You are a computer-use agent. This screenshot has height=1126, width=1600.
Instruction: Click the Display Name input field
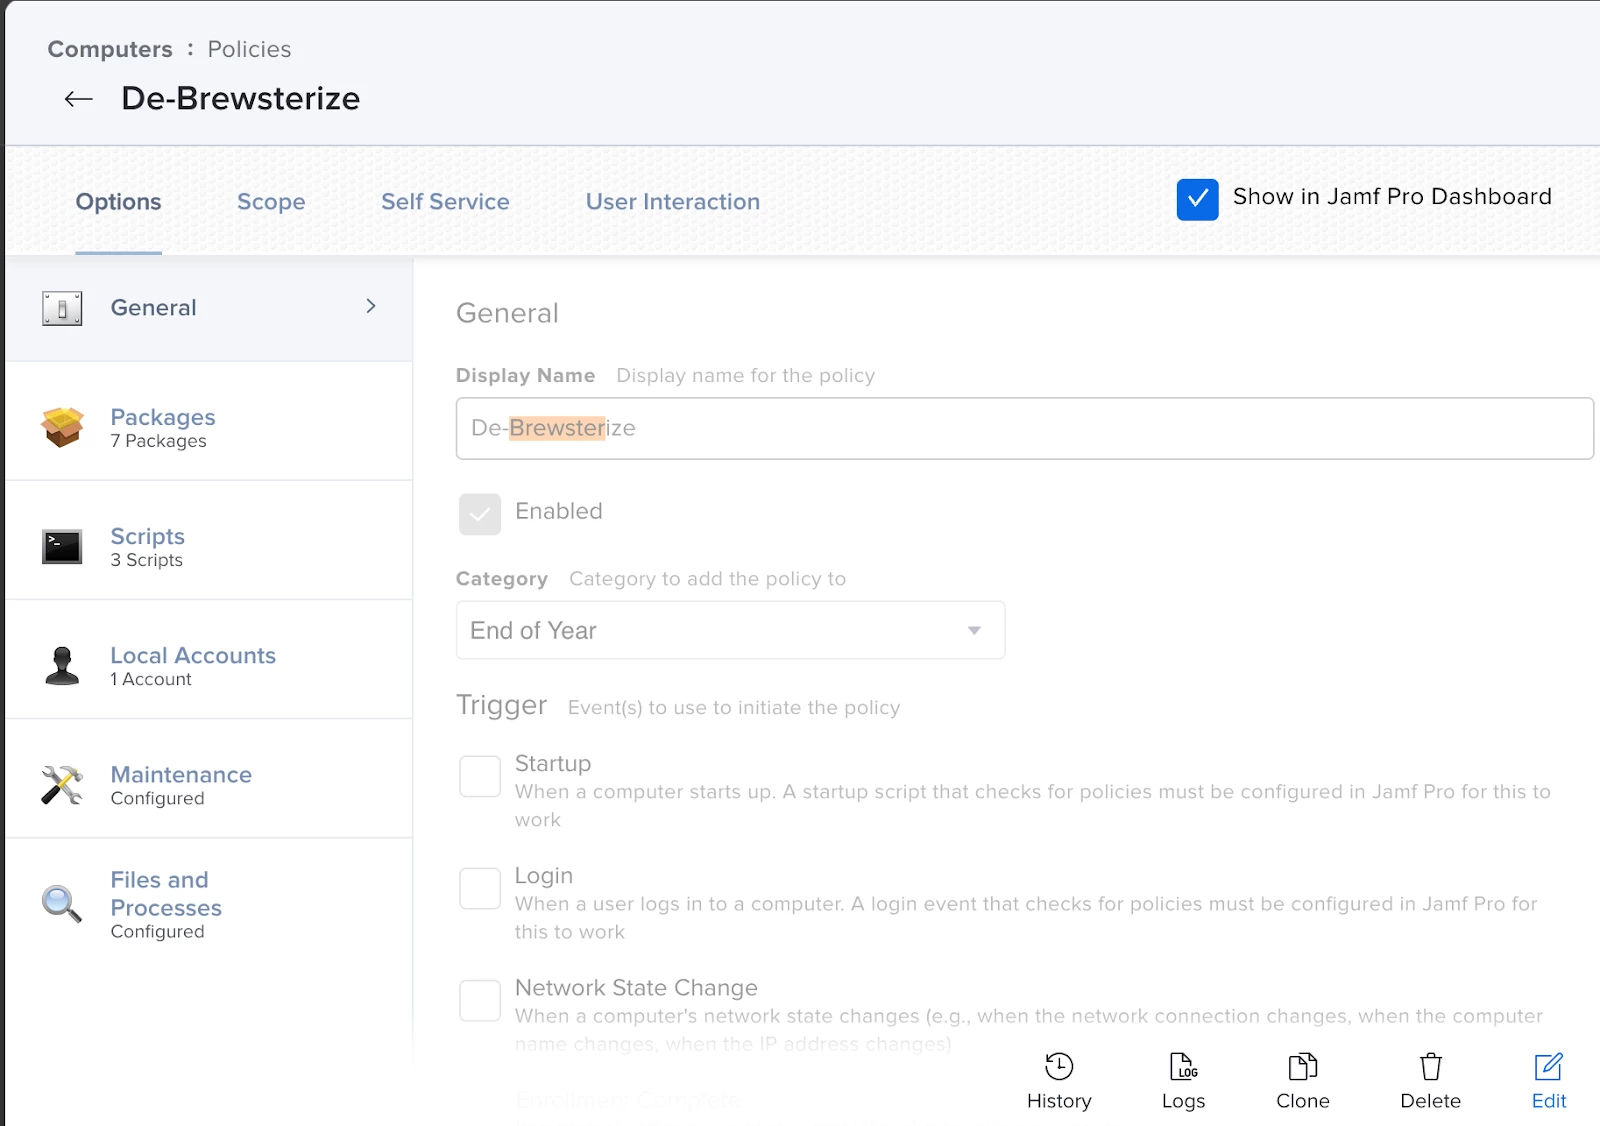tap(1025, 428)
